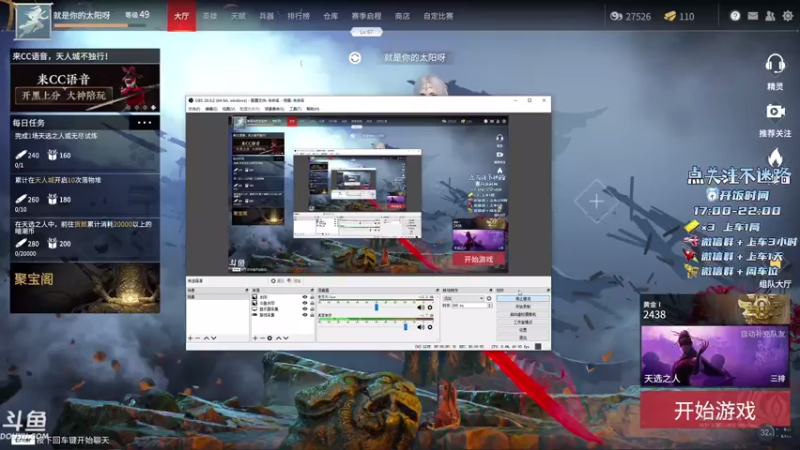Click the player avatar portrait
This screenshot has width=800, height=450.
tap(33, 21)
